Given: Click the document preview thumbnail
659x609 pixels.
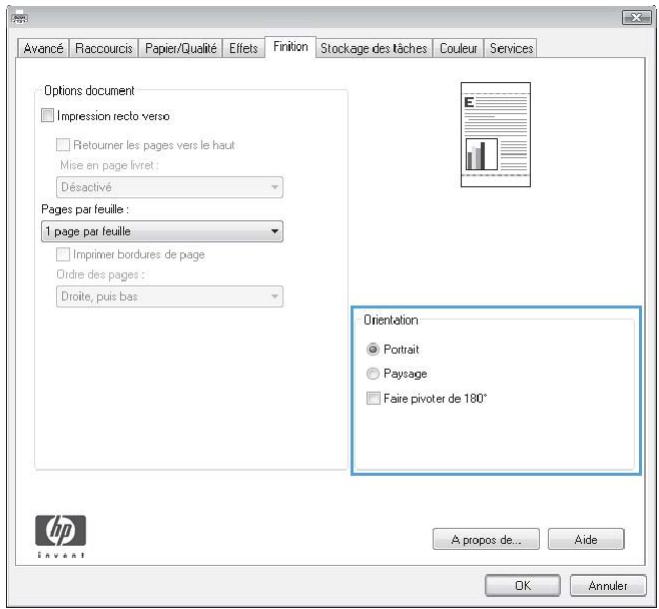Looking at the screenshot, I should (496, 134).
